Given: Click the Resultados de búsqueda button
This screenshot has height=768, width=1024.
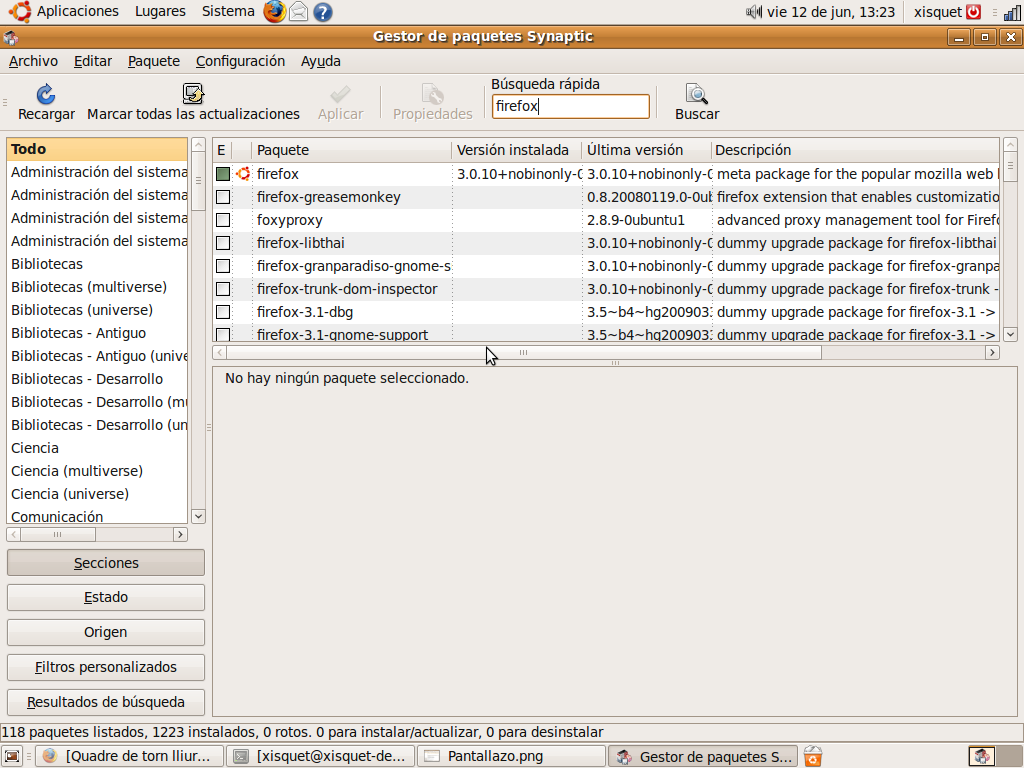Looking at the screenshot, I should [x=106, y=703].
